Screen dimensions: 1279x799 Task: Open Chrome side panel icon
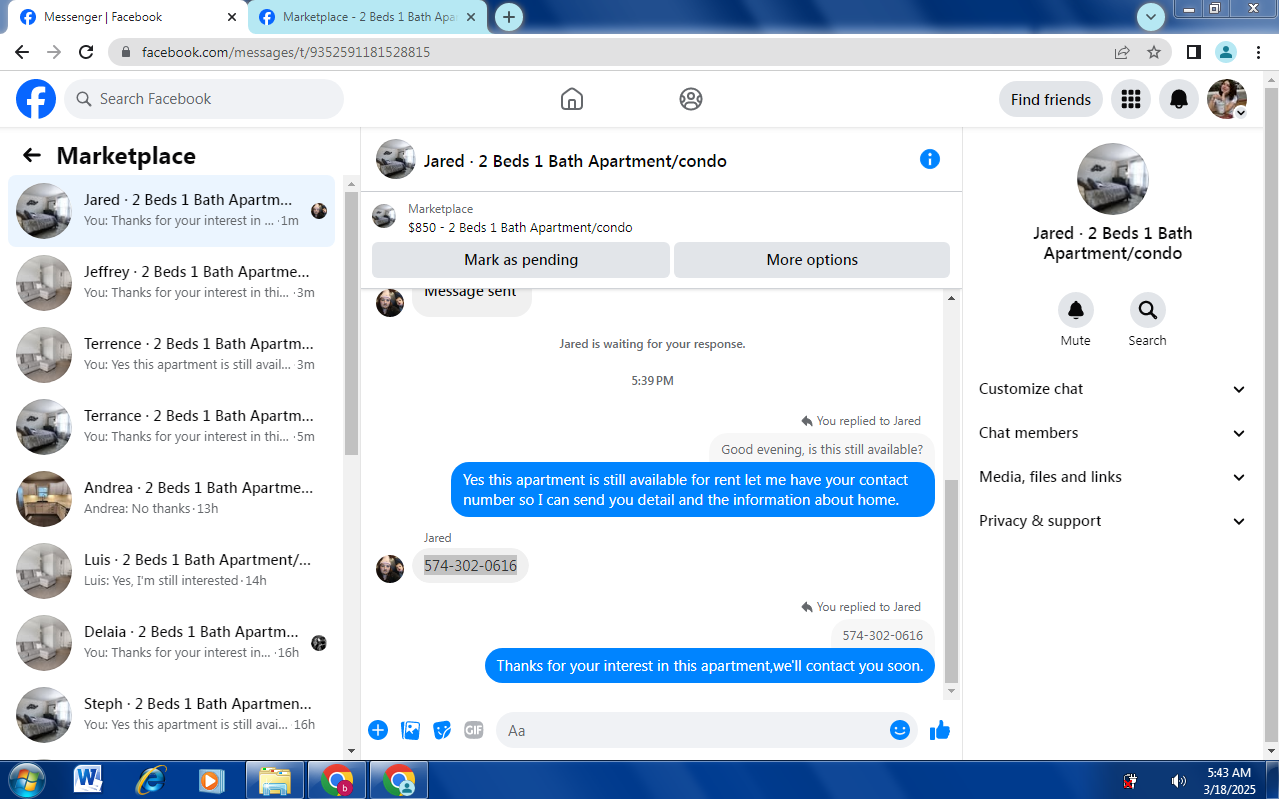[1194, 52]
